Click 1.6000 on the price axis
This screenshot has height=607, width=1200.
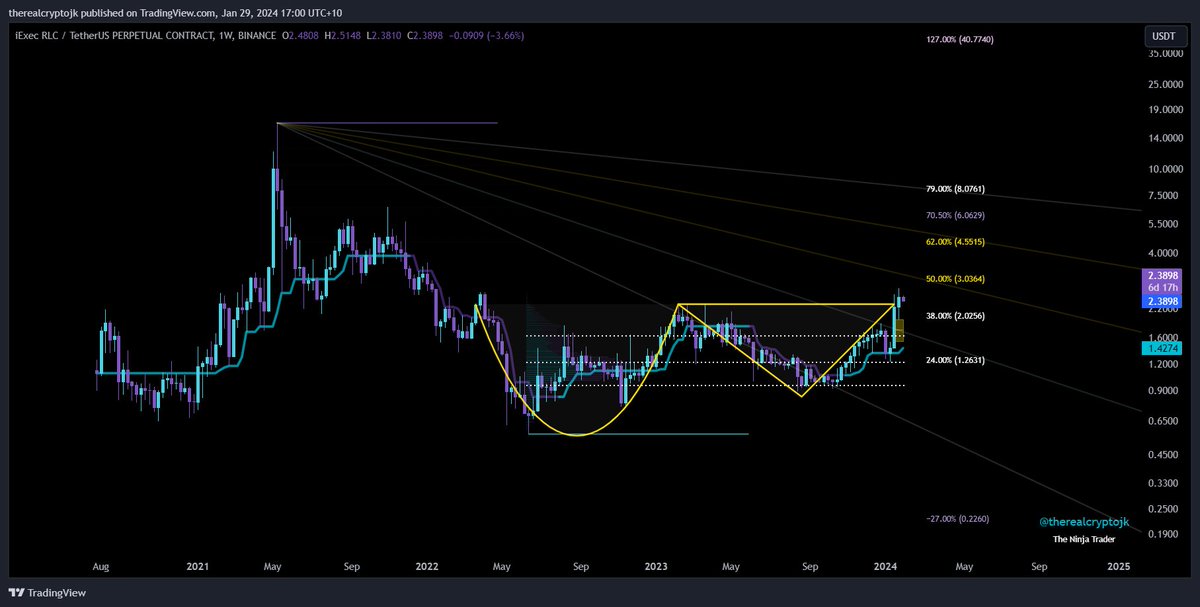coord(1164,338)
